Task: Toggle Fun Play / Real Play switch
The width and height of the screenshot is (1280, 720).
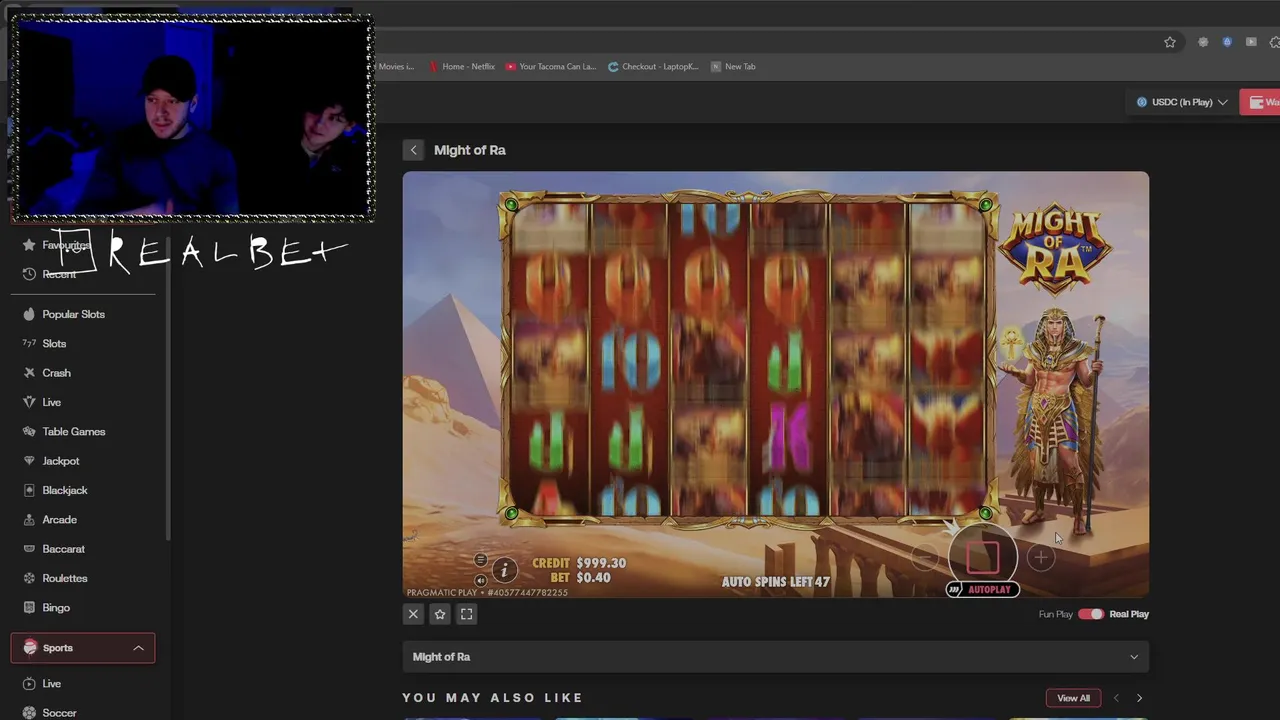Action: 1090,614
